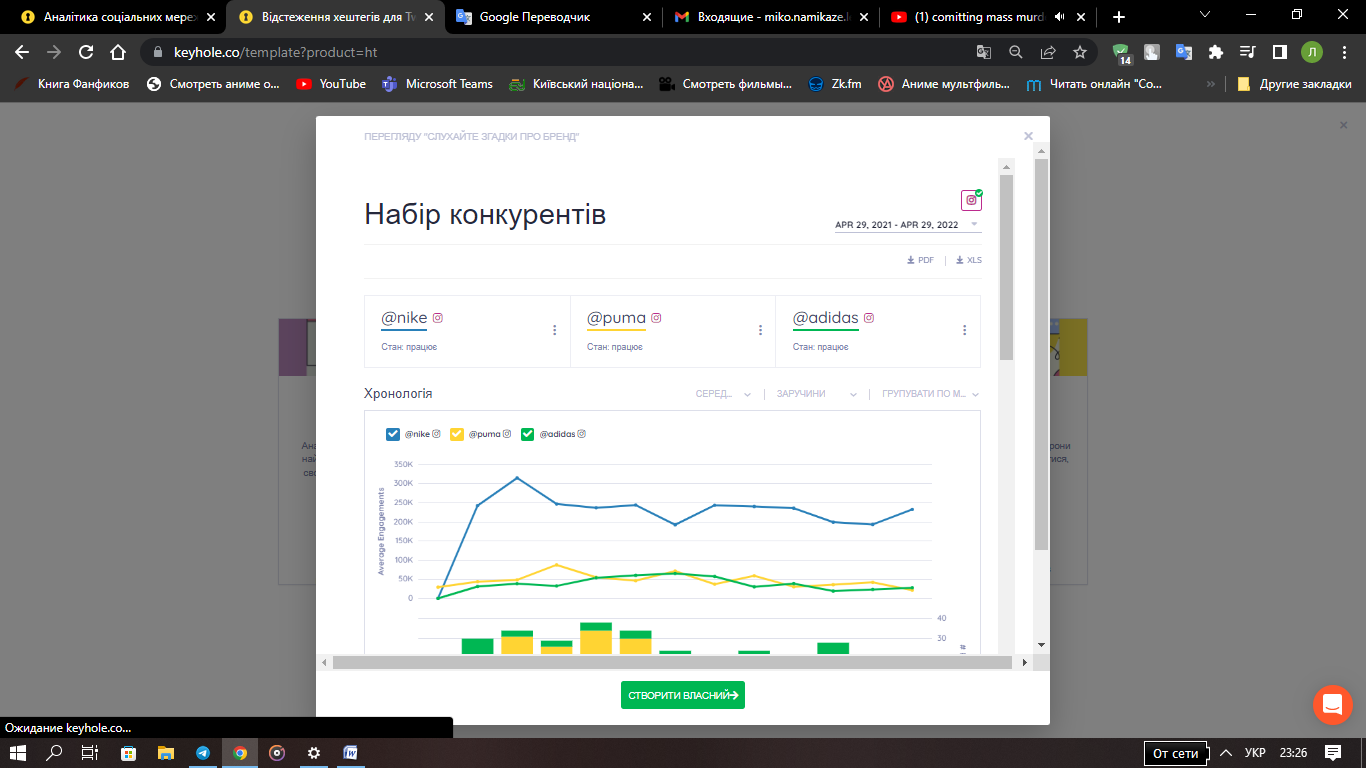Viewport: 1366px width, 768px height.
Task: Open Word from the taskbar
Action: [x=351, y=753]
